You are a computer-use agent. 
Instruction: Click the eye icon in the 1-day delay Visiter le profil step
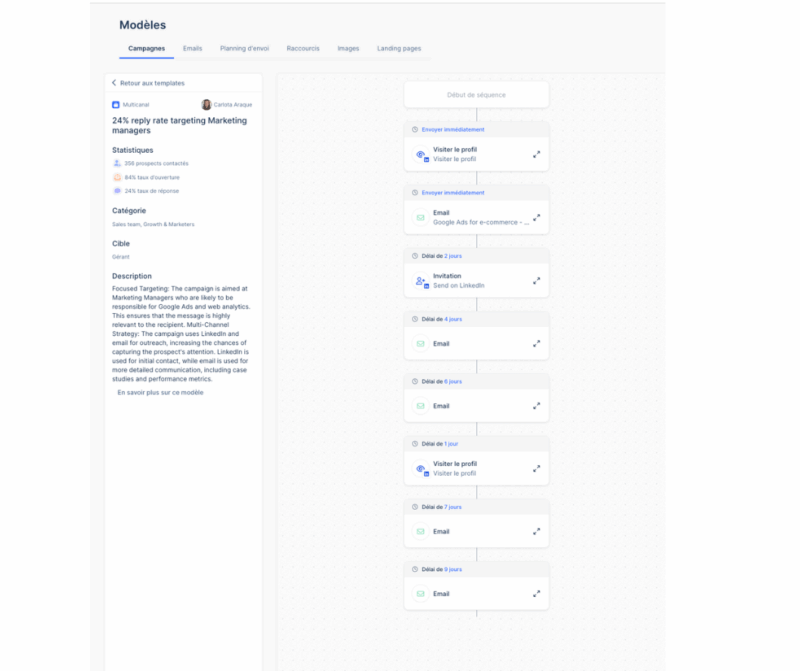point(421,468)
